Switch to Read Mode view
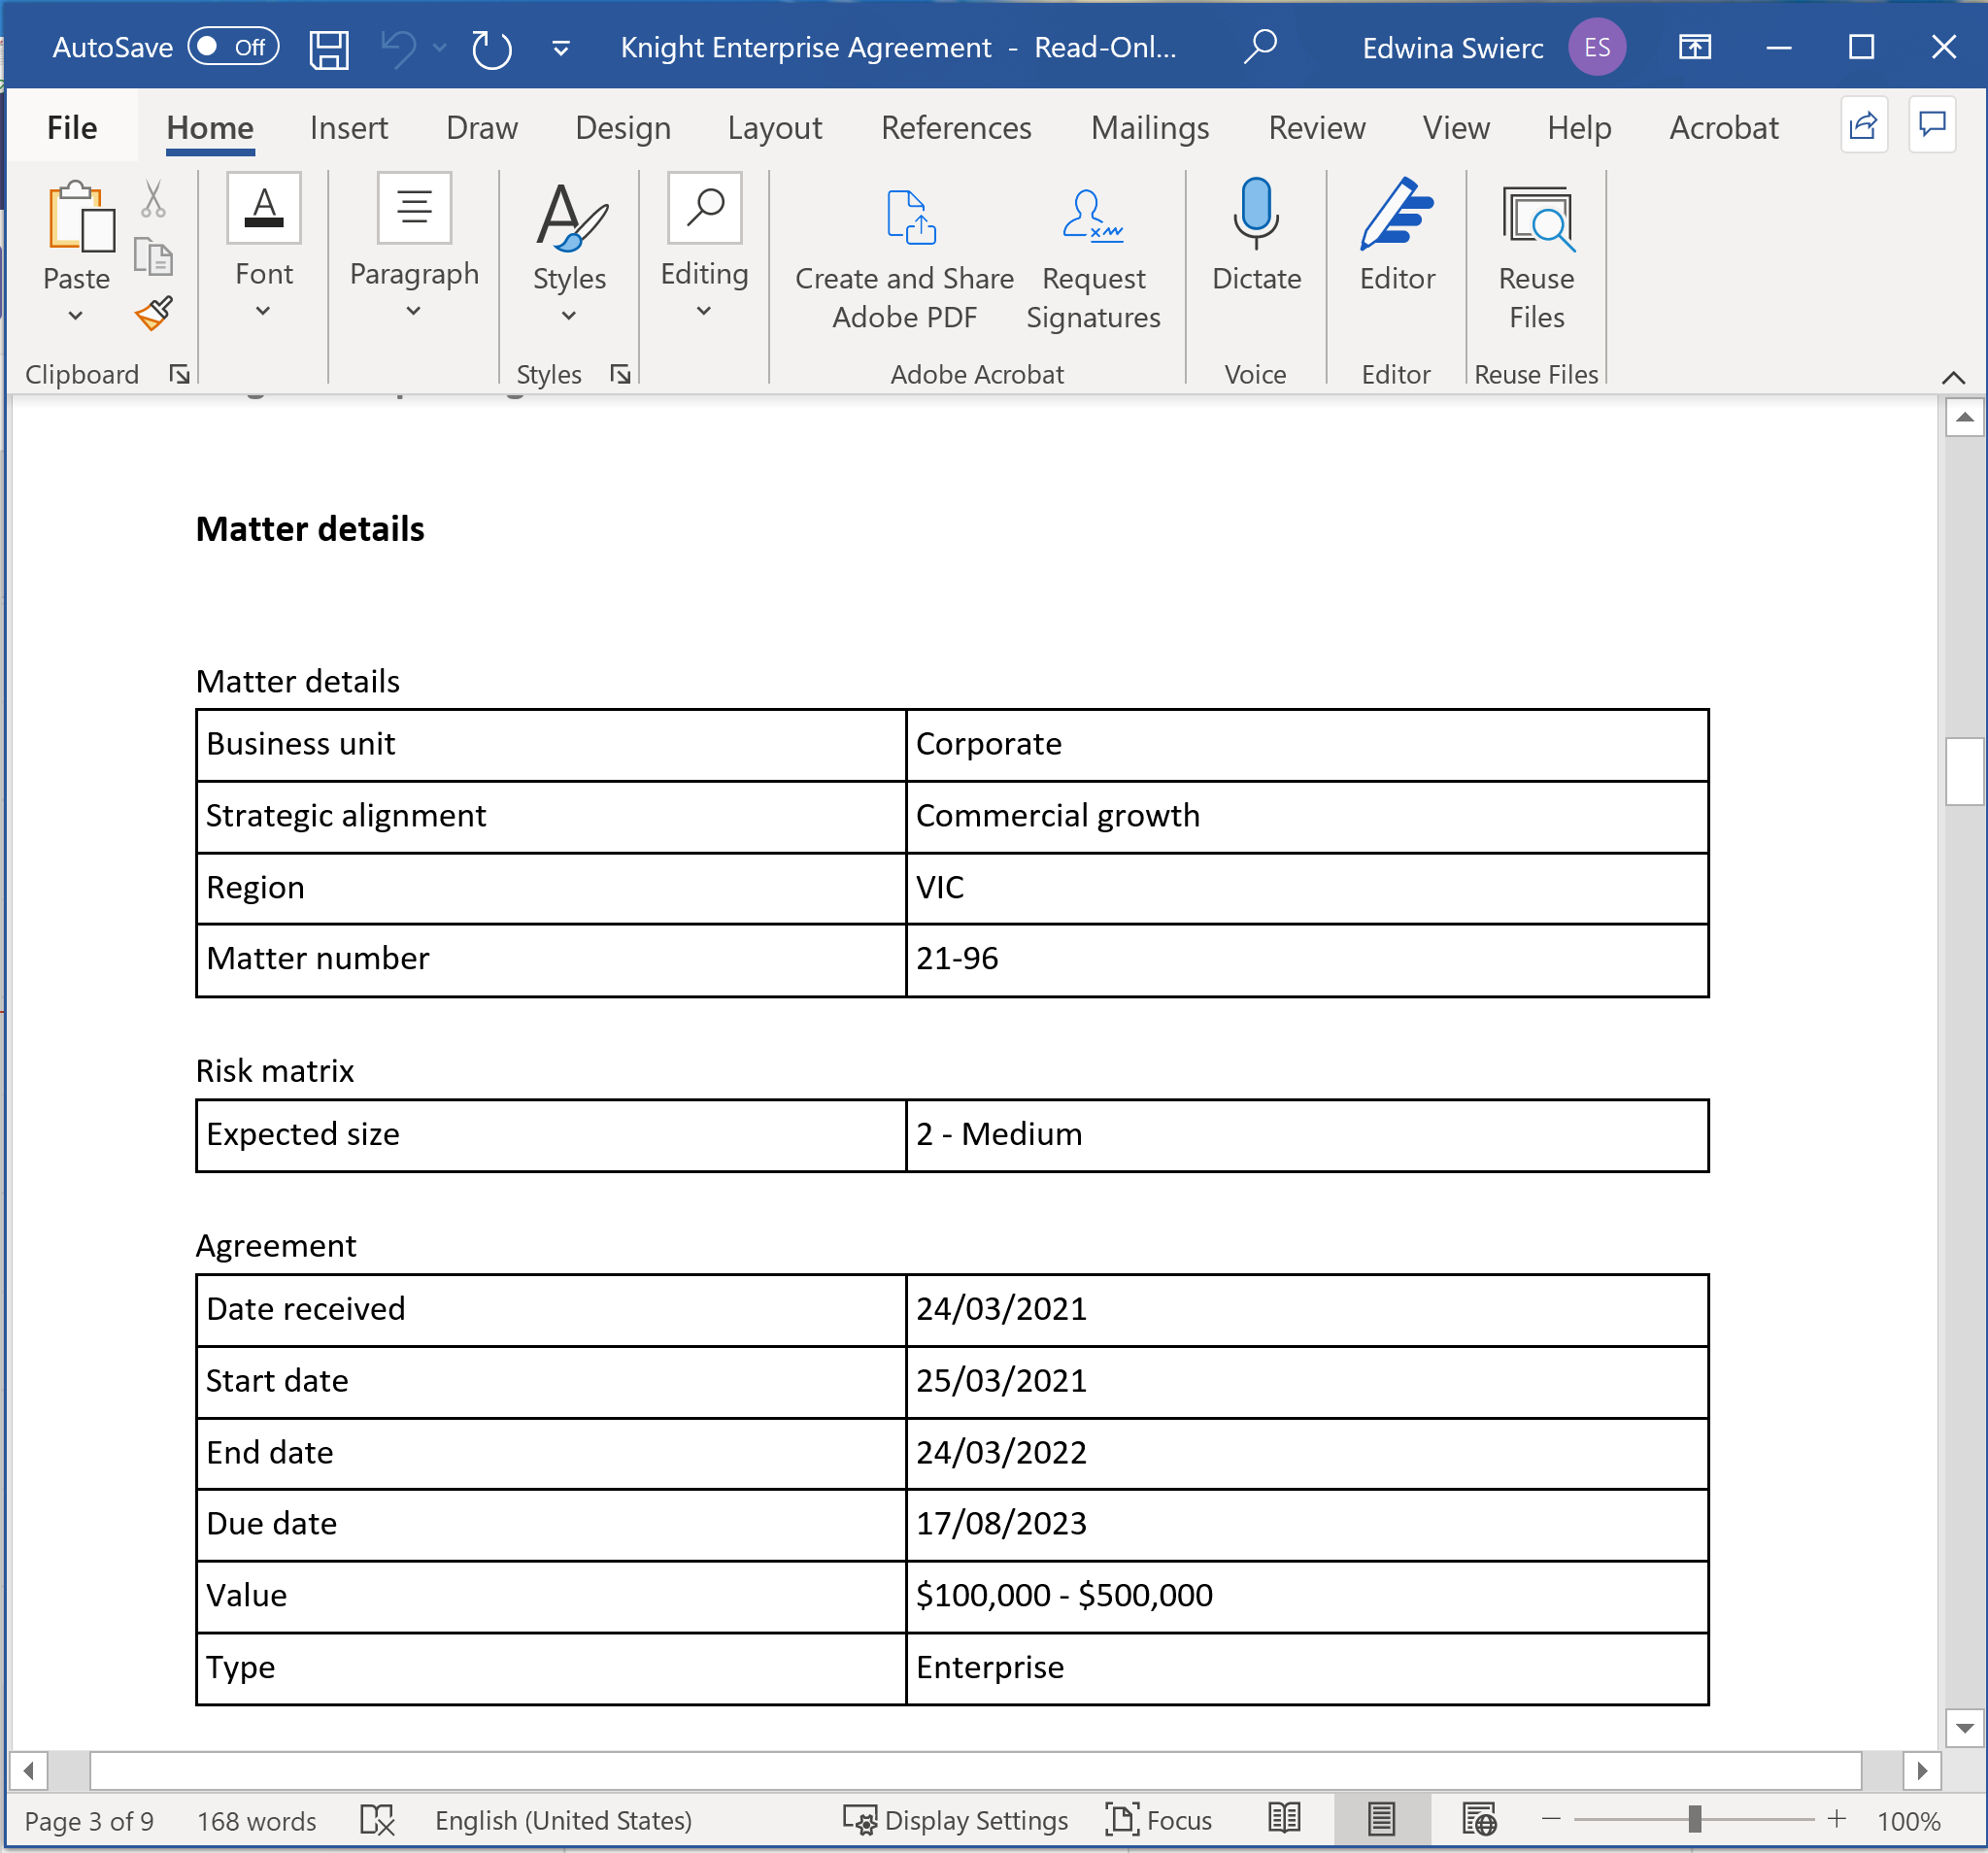The image size is (1988, 1853). tap(1284, 1819)
